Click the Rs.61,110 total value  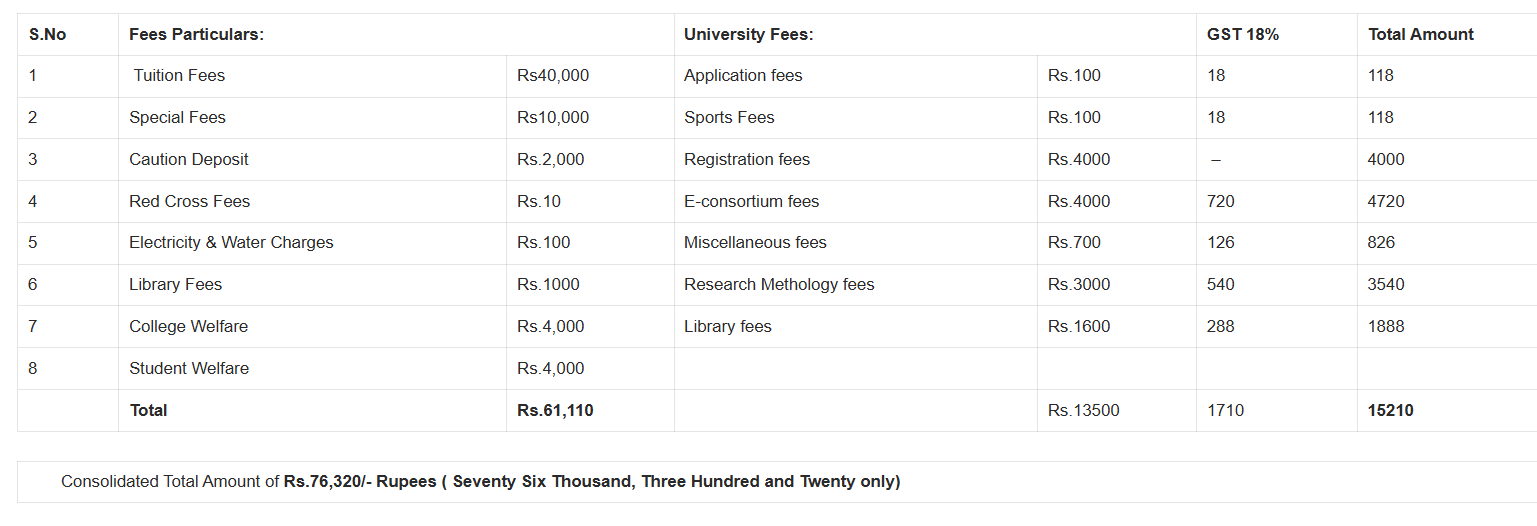[x=555, y=411]
